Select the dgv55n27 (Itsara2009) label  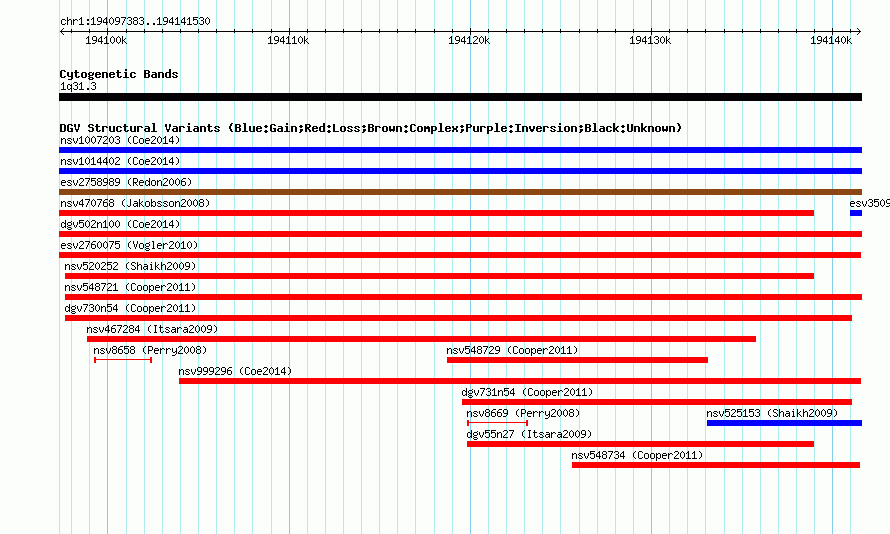(529, 434)
